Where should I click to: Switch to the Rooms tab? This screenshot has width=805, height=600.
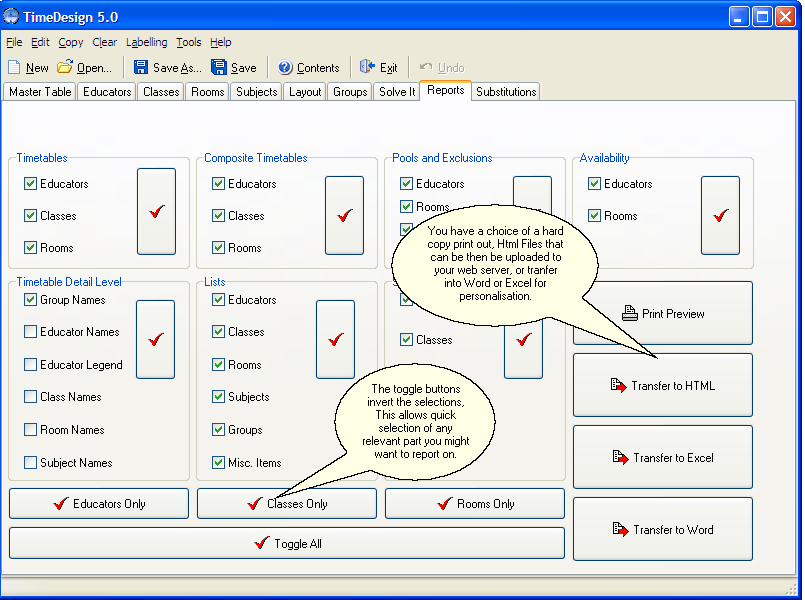207,92
